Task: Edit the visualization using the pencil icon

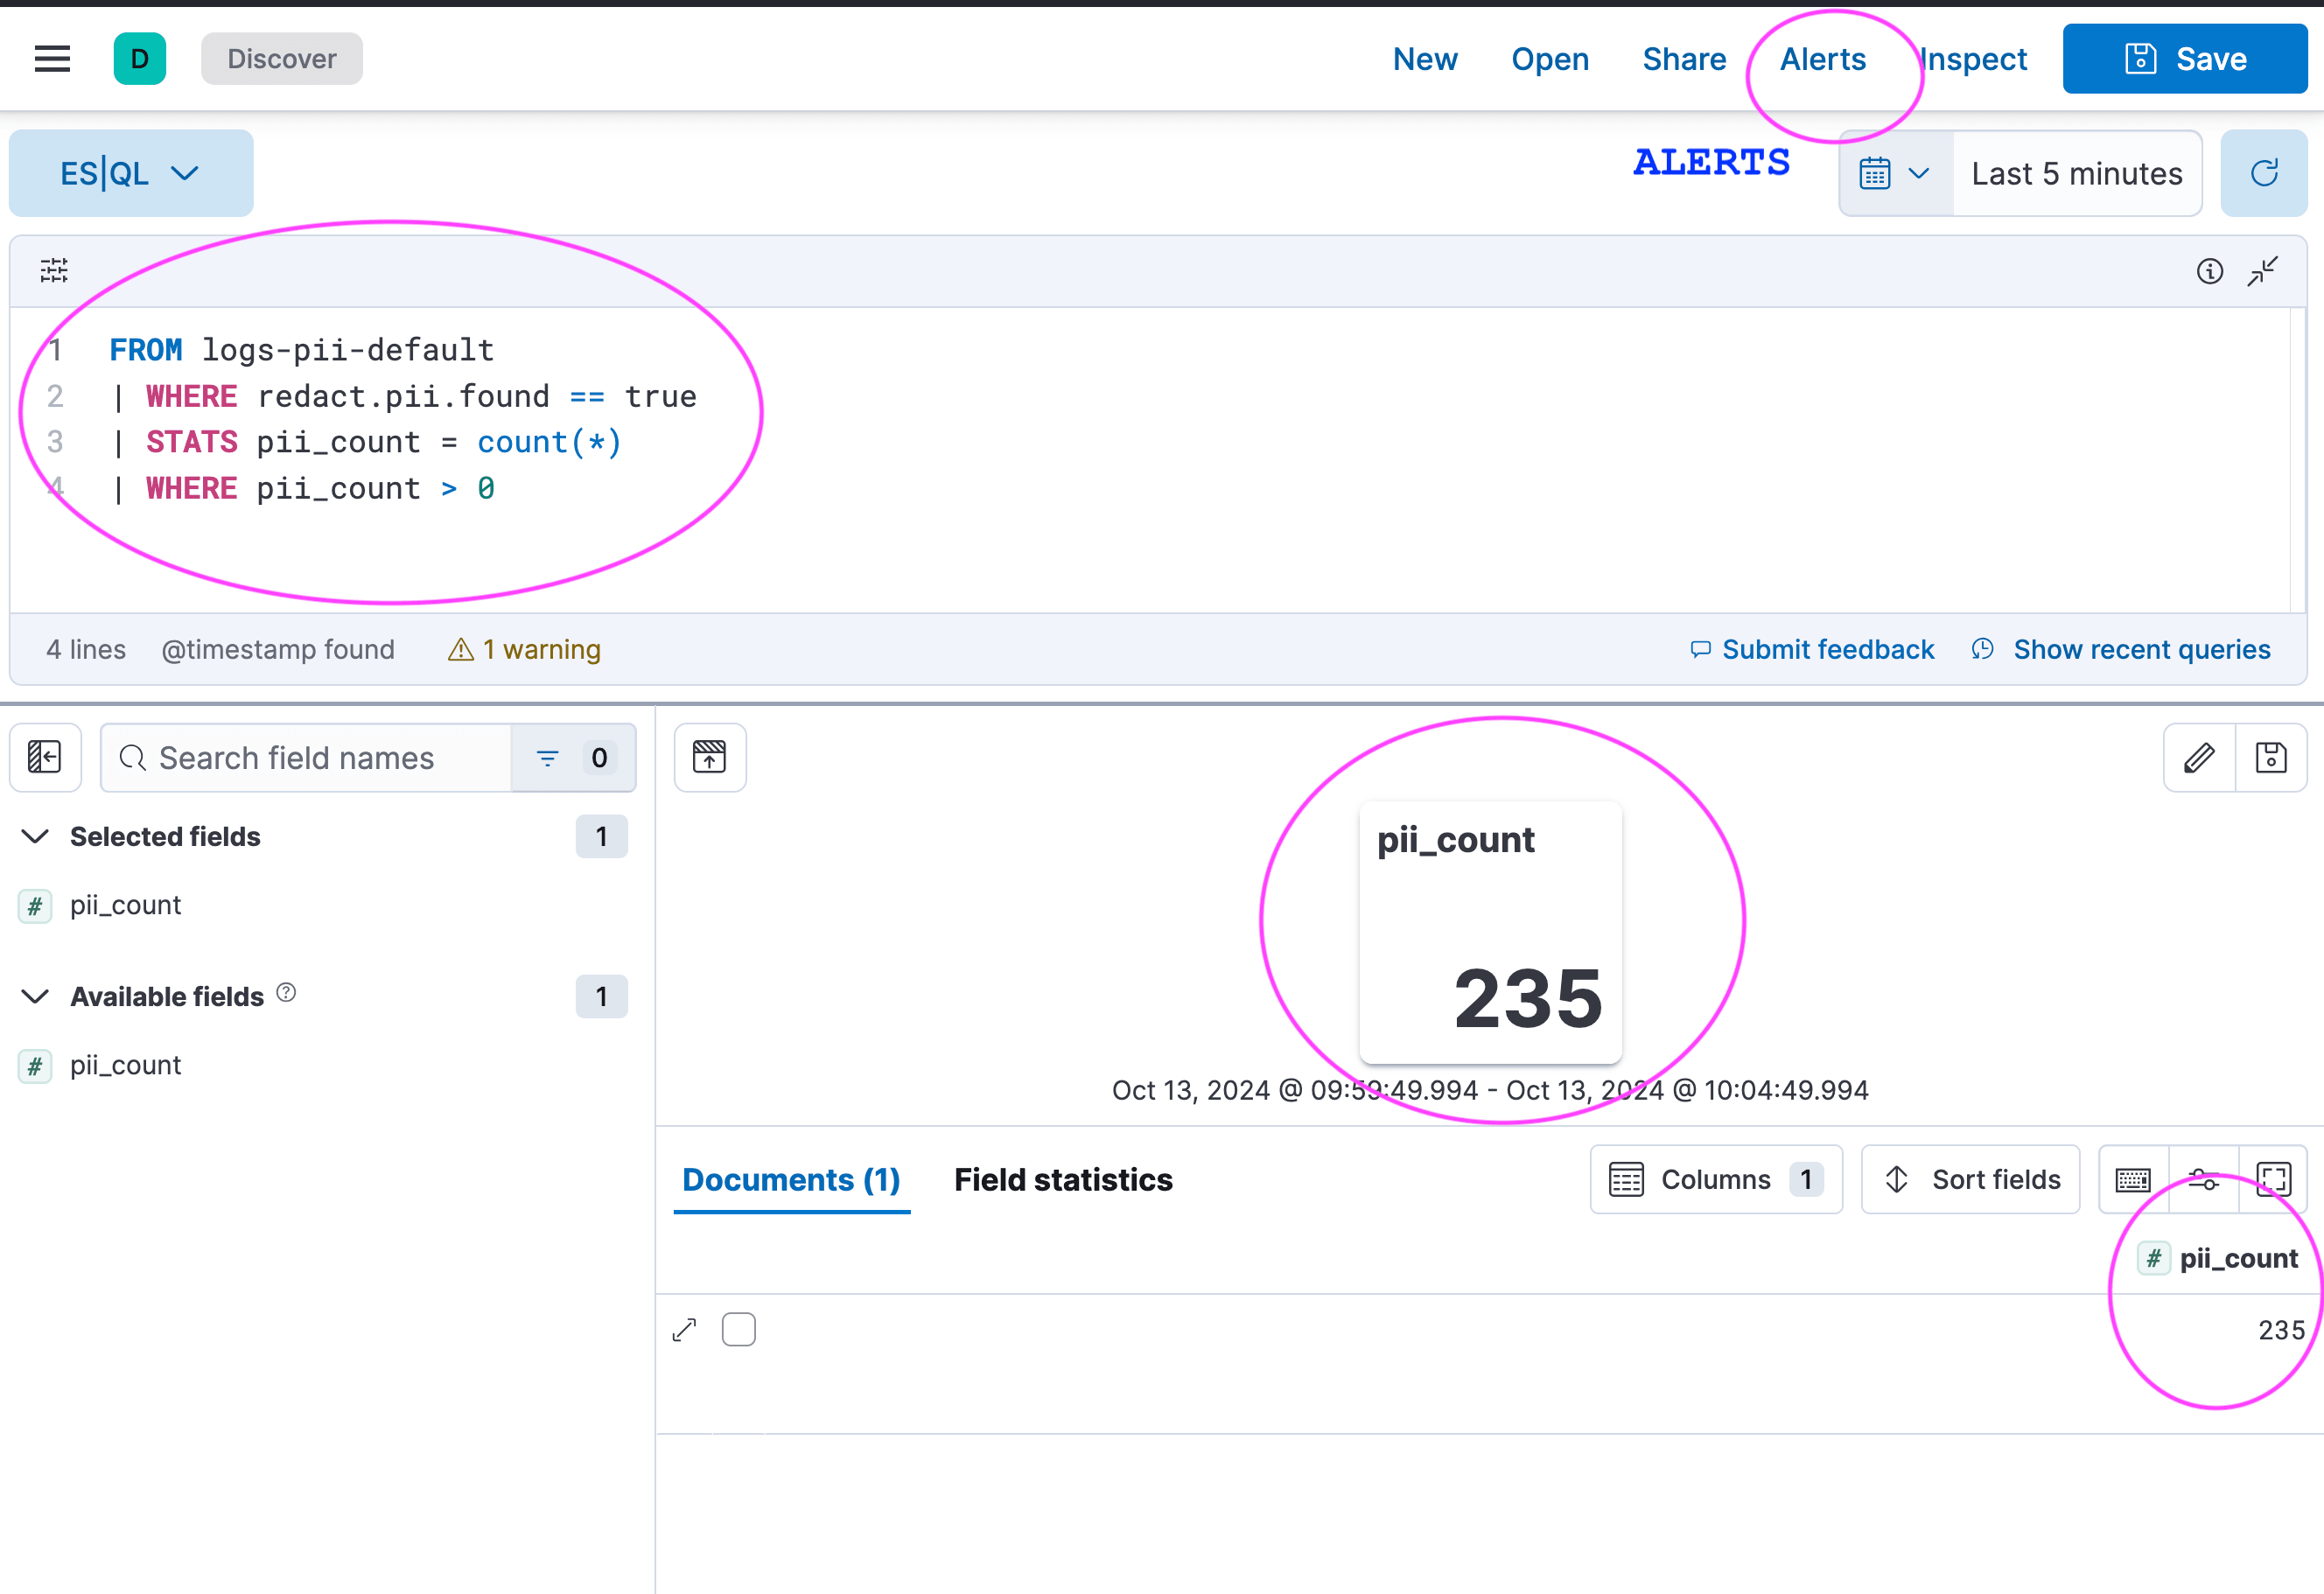Action: coord(2198,757)
